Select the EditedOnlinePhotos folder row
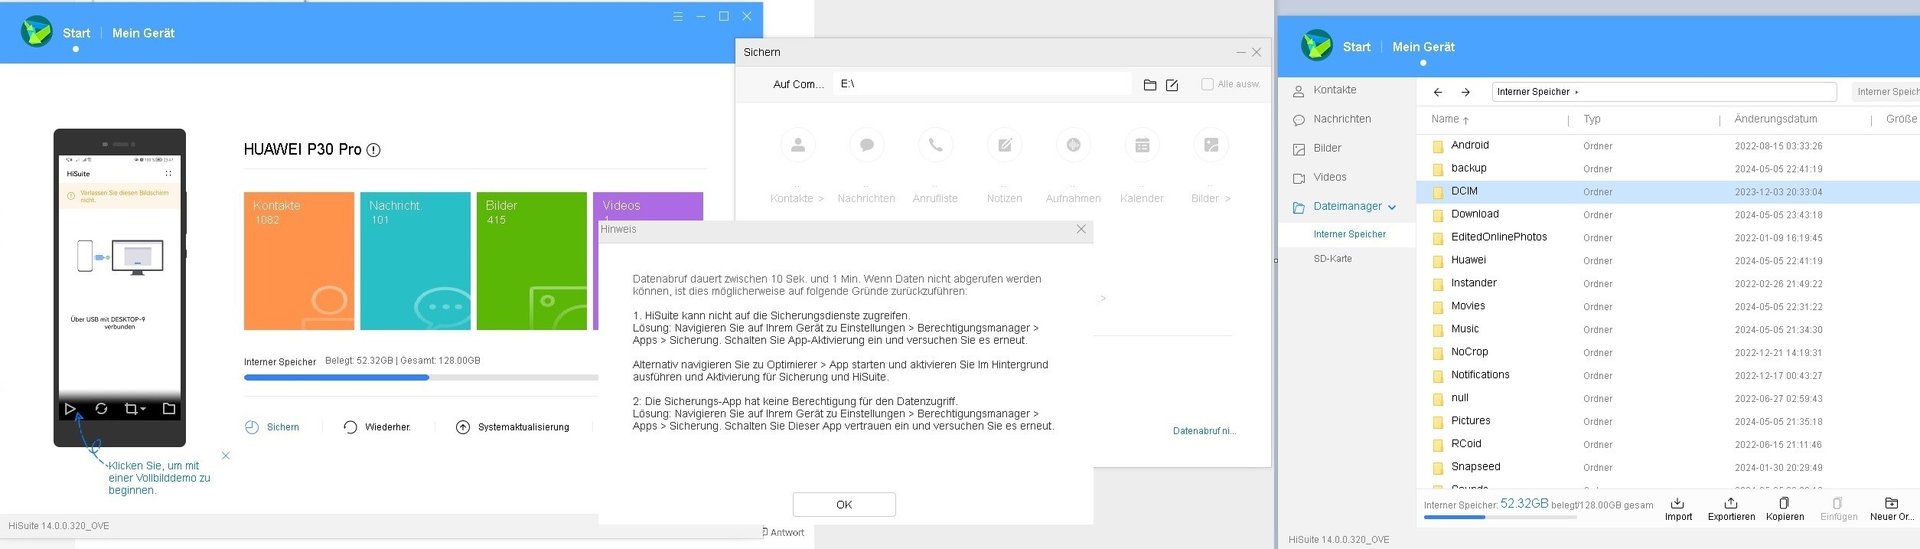The image size is (1920, 549). (x=1668, y=237)
